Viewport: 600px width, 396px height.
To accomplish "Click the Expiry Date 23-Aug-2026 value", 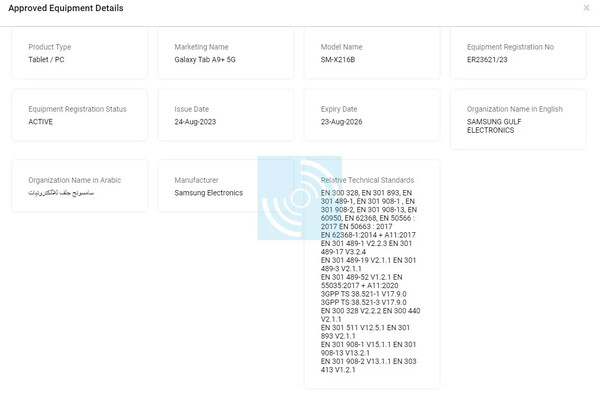I will 341,122.
